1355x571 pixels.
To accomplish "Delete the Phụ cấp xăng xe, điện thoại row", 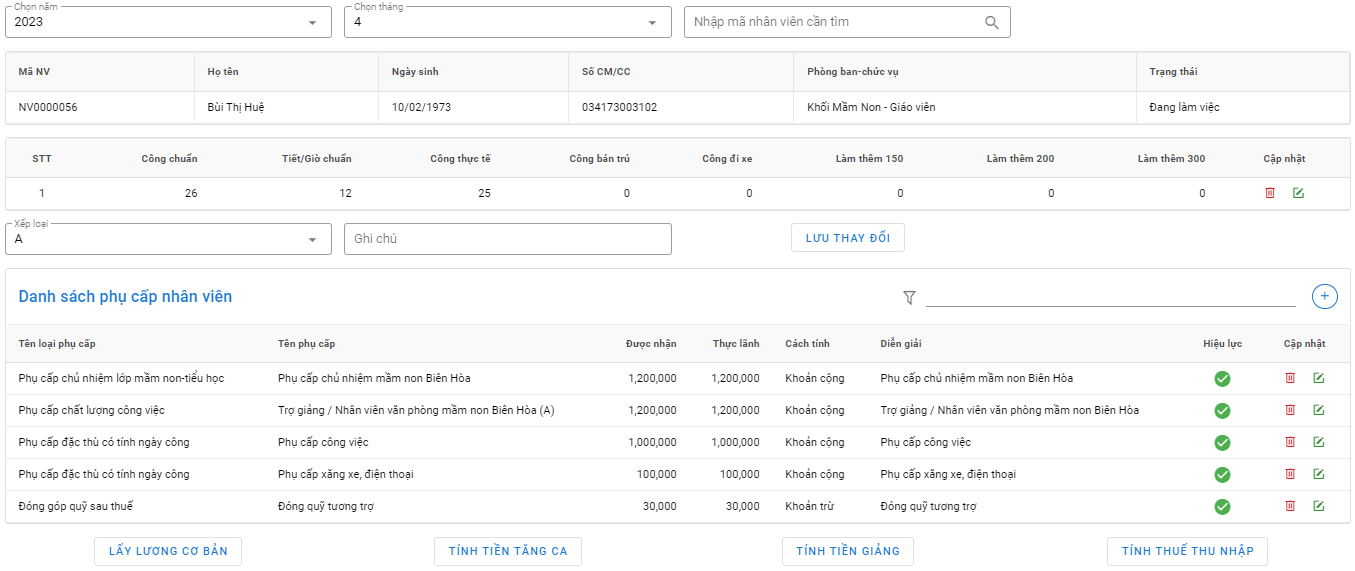I will 1290,474.
